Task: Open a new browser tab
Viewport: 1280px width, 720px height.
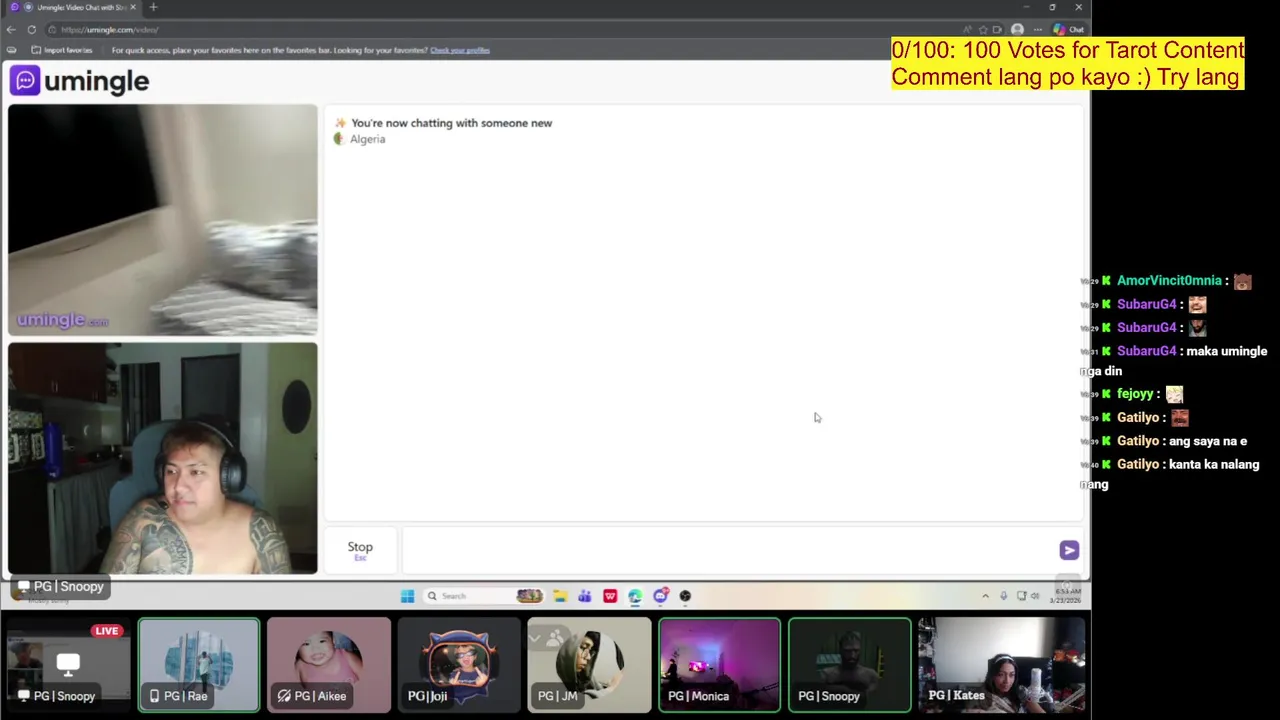Action: (153, 7)
